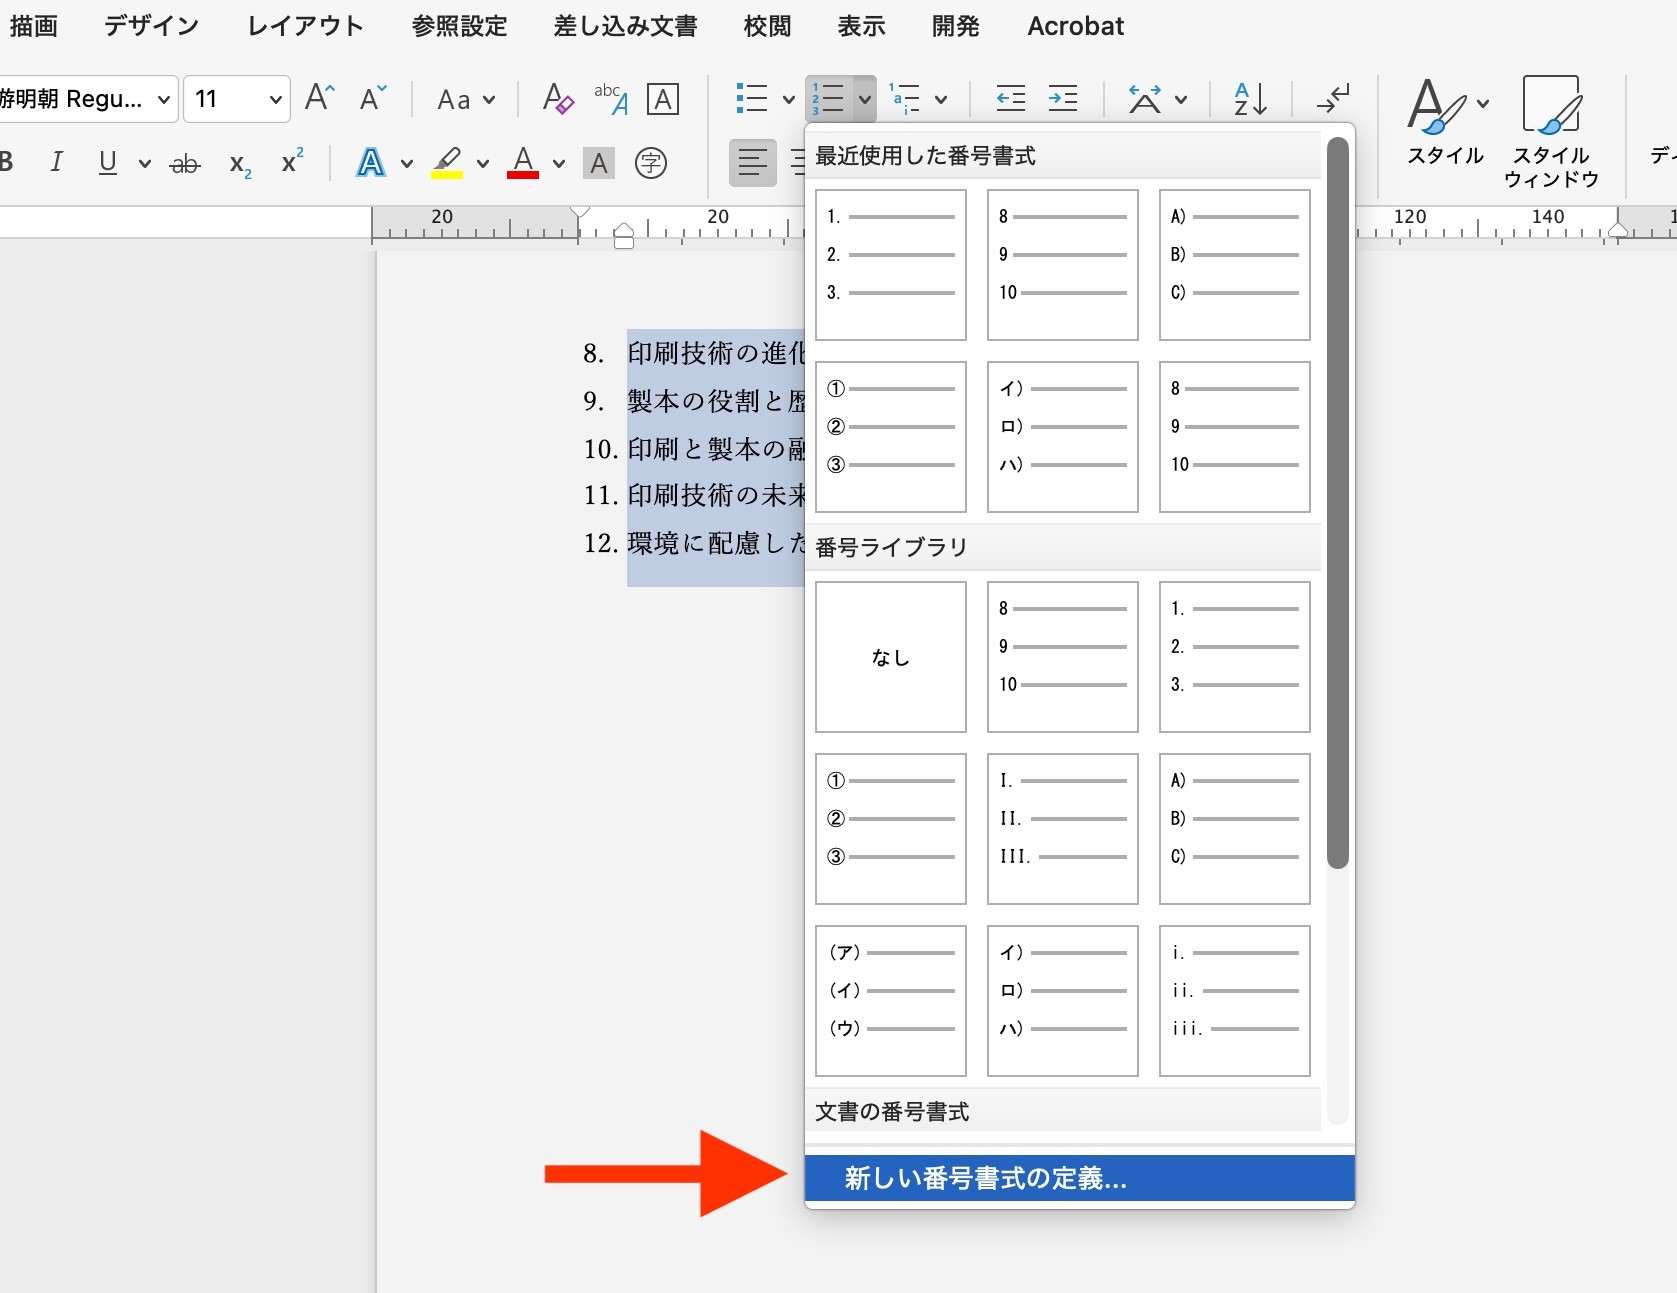Choose 新しい番号書式の定義... menu item
Image resolution: width=1677 pixels, height=1293 pixels.
(1080, 1178)
